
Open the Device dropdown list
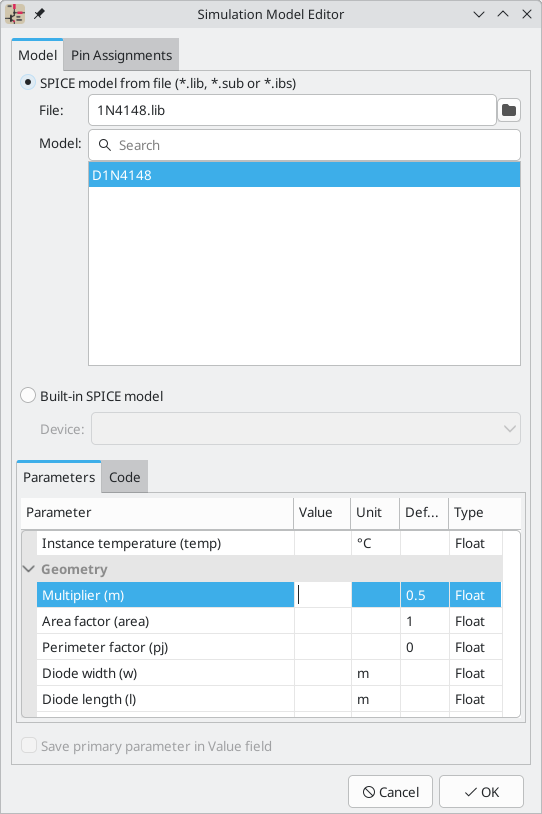306,429
